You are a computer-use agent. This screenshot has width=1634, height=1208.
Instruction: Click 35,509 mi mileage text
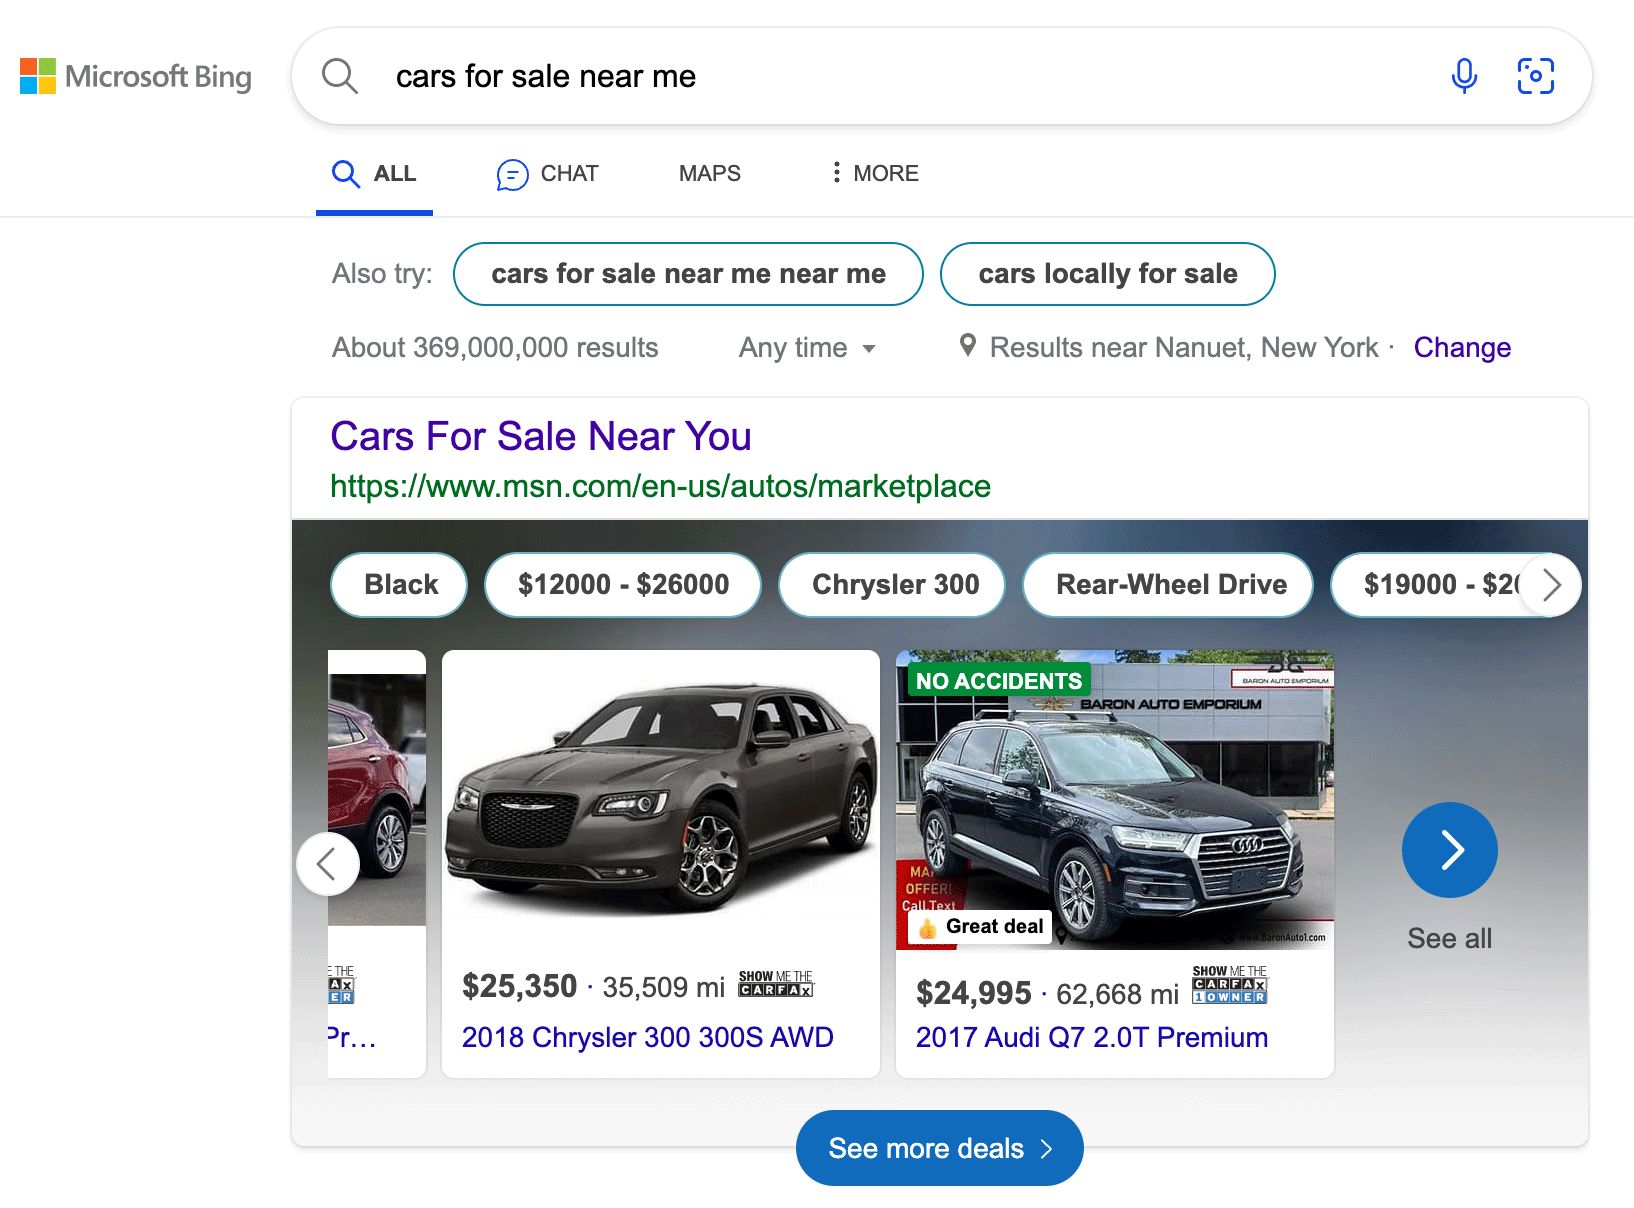664,988
